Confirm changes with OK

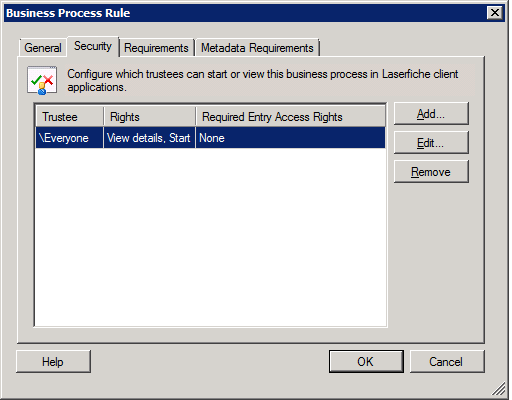pos(366,362)
